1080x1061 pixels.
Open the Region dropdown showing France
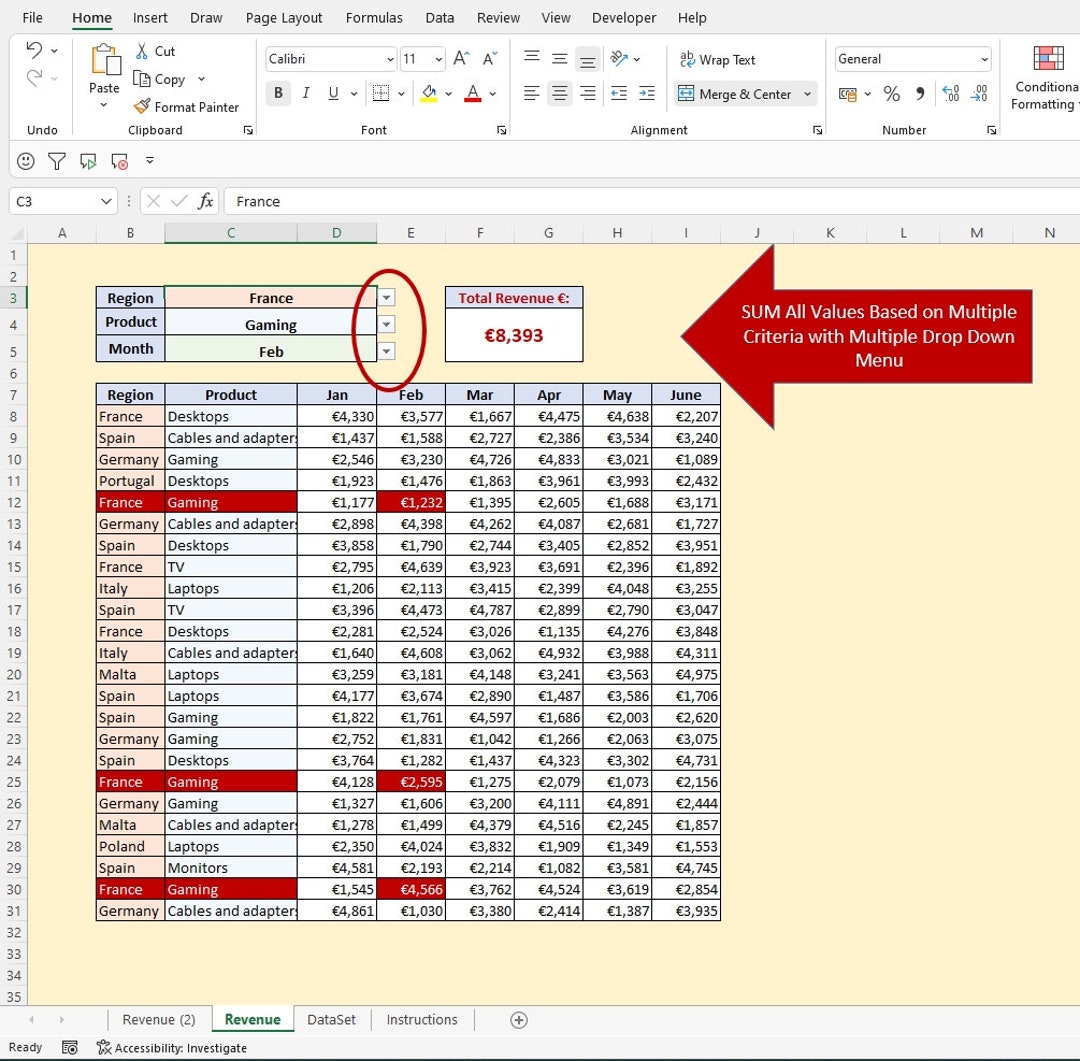[386, 297]
